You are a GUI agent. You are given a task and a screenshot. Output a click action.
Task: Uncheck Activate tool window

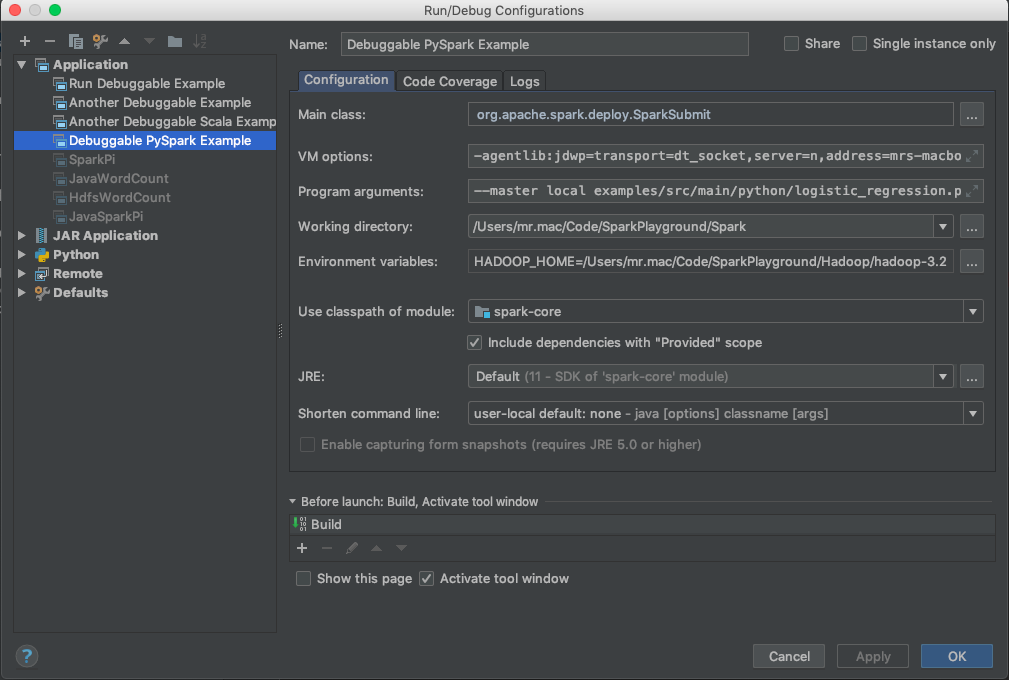426,578
